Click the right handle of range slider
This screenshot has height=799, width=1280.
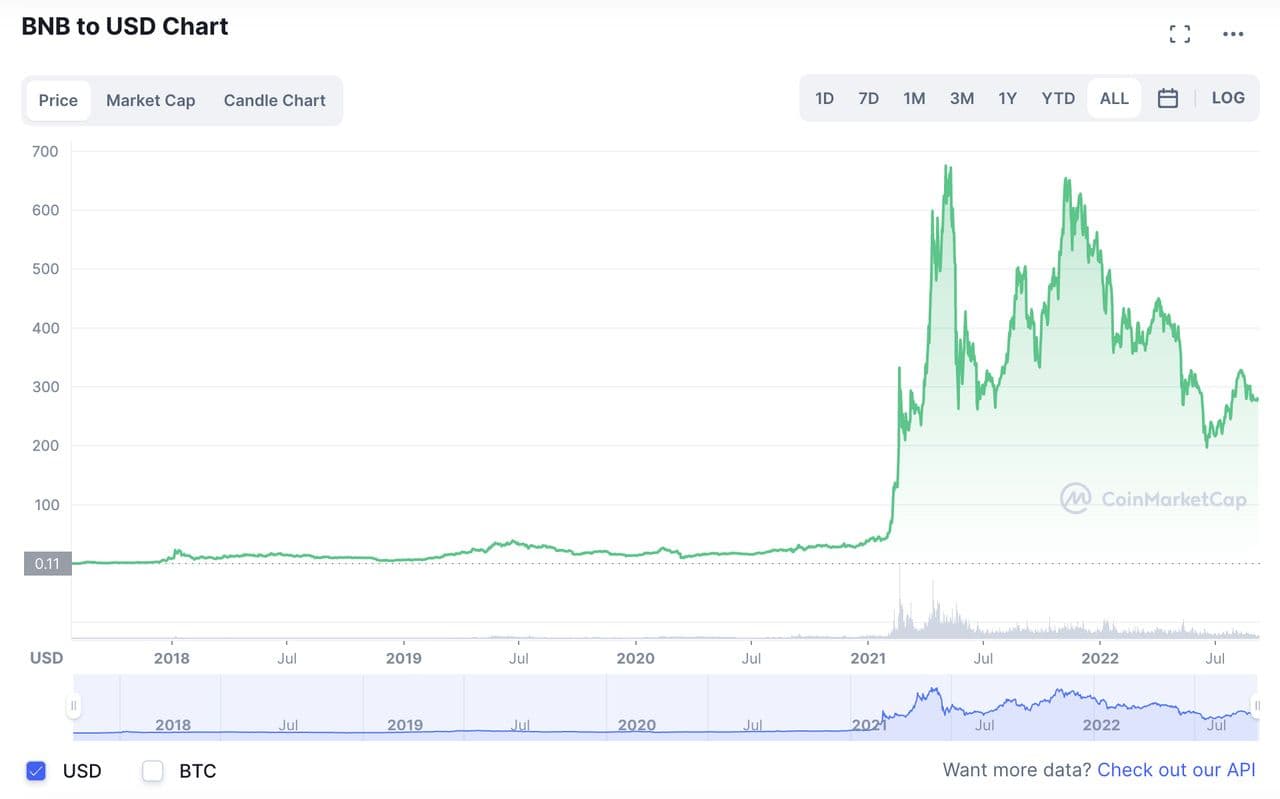point(1257,706)
